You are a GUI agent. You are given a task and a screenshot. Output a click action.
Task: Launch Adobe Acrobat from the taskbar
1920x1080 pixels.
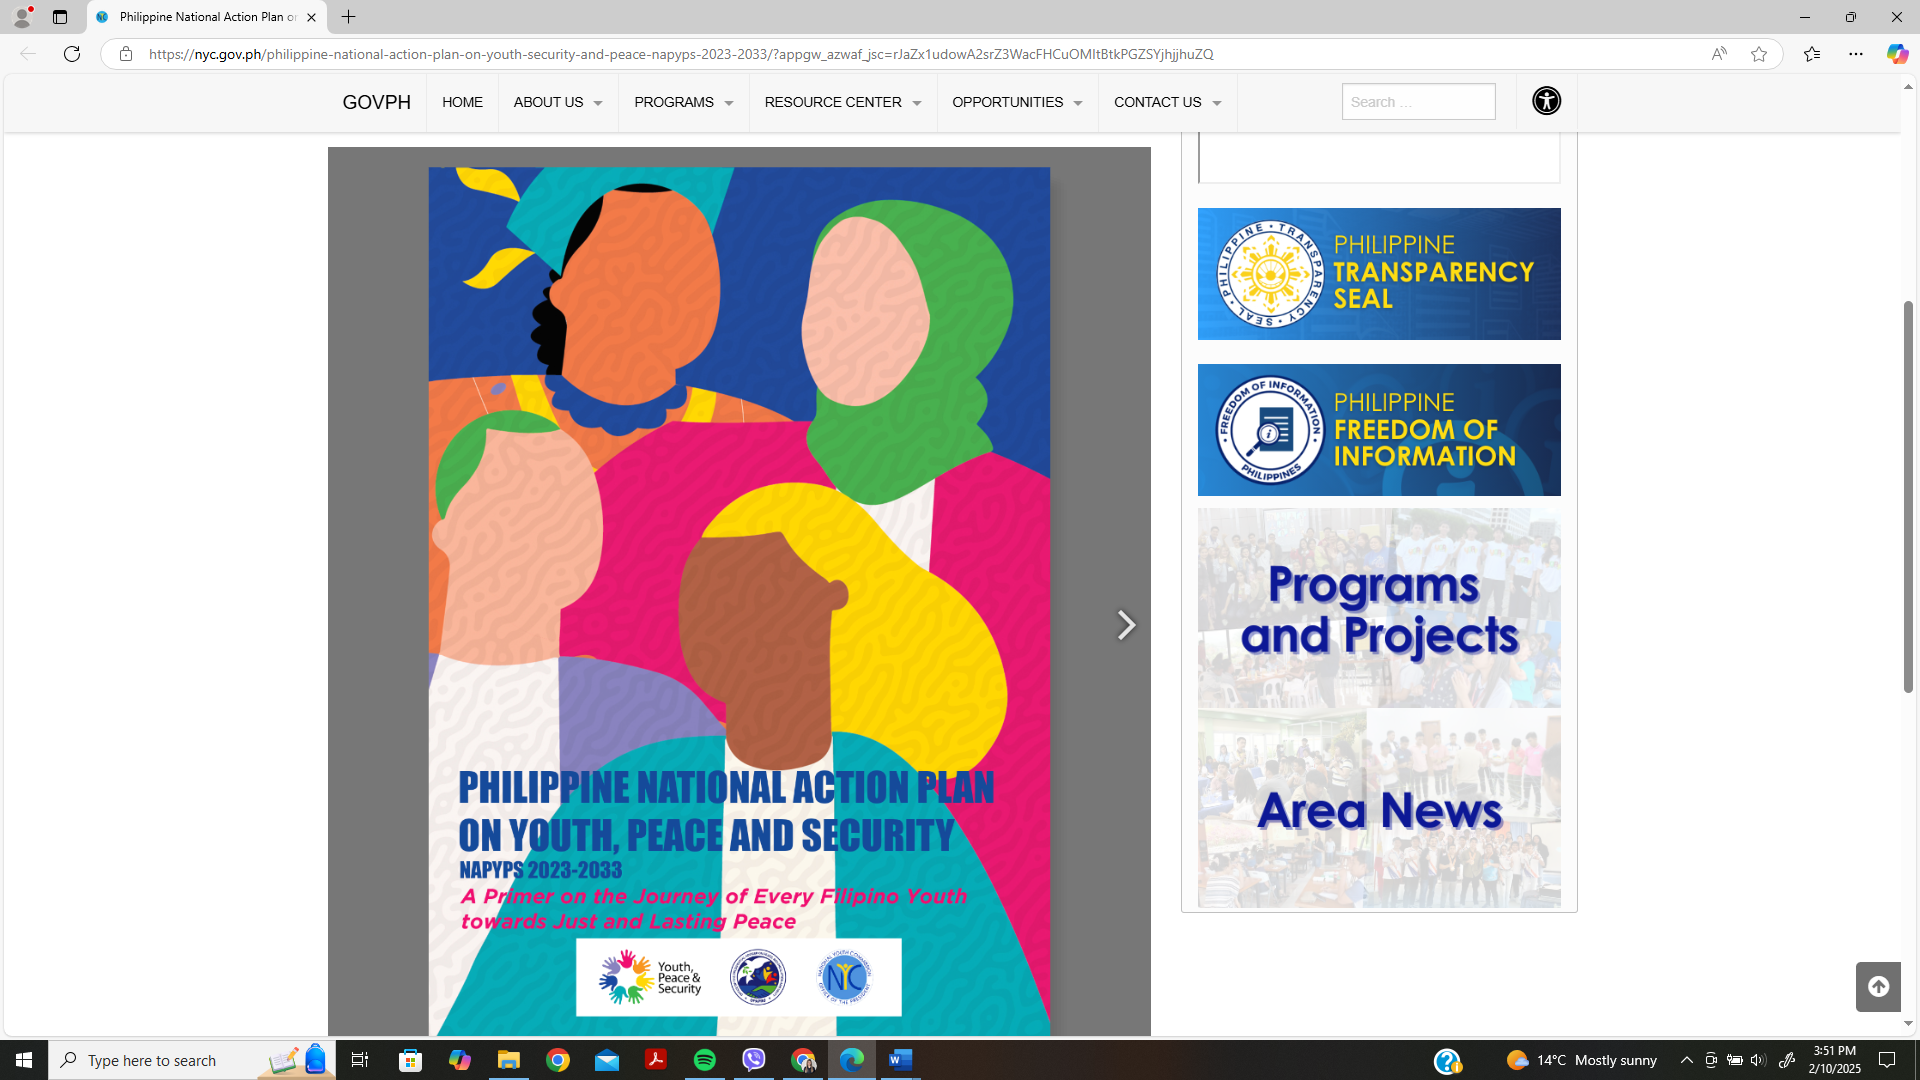click(x=656, y=1060)
